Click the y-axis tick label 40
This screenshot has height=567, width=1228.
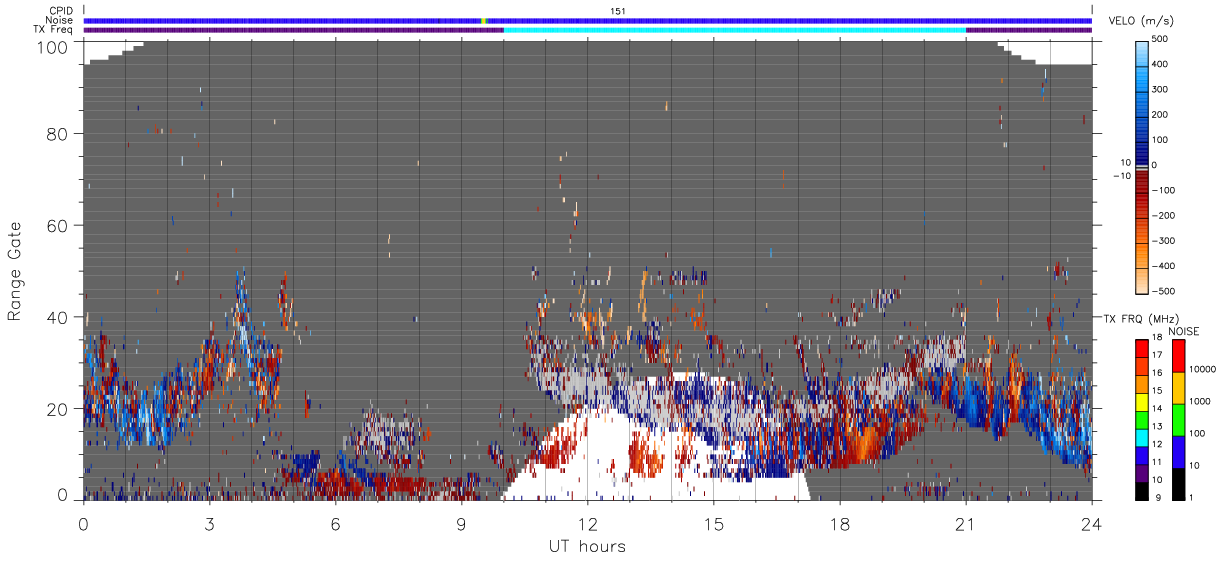[x=58, y=317]
